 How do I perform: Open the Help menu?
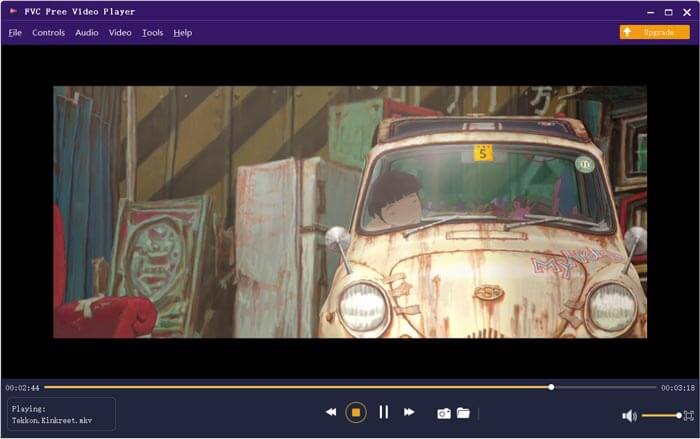(183, 33)
